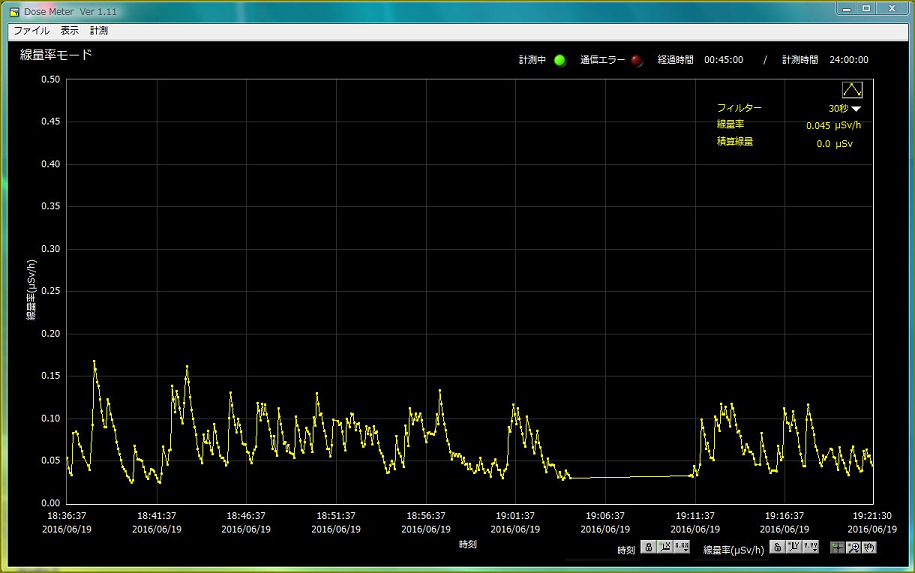Viewport: 915px width, 573px height.
Task: Click the 24:00:00 measurement time value
Action: click(848, 60)
